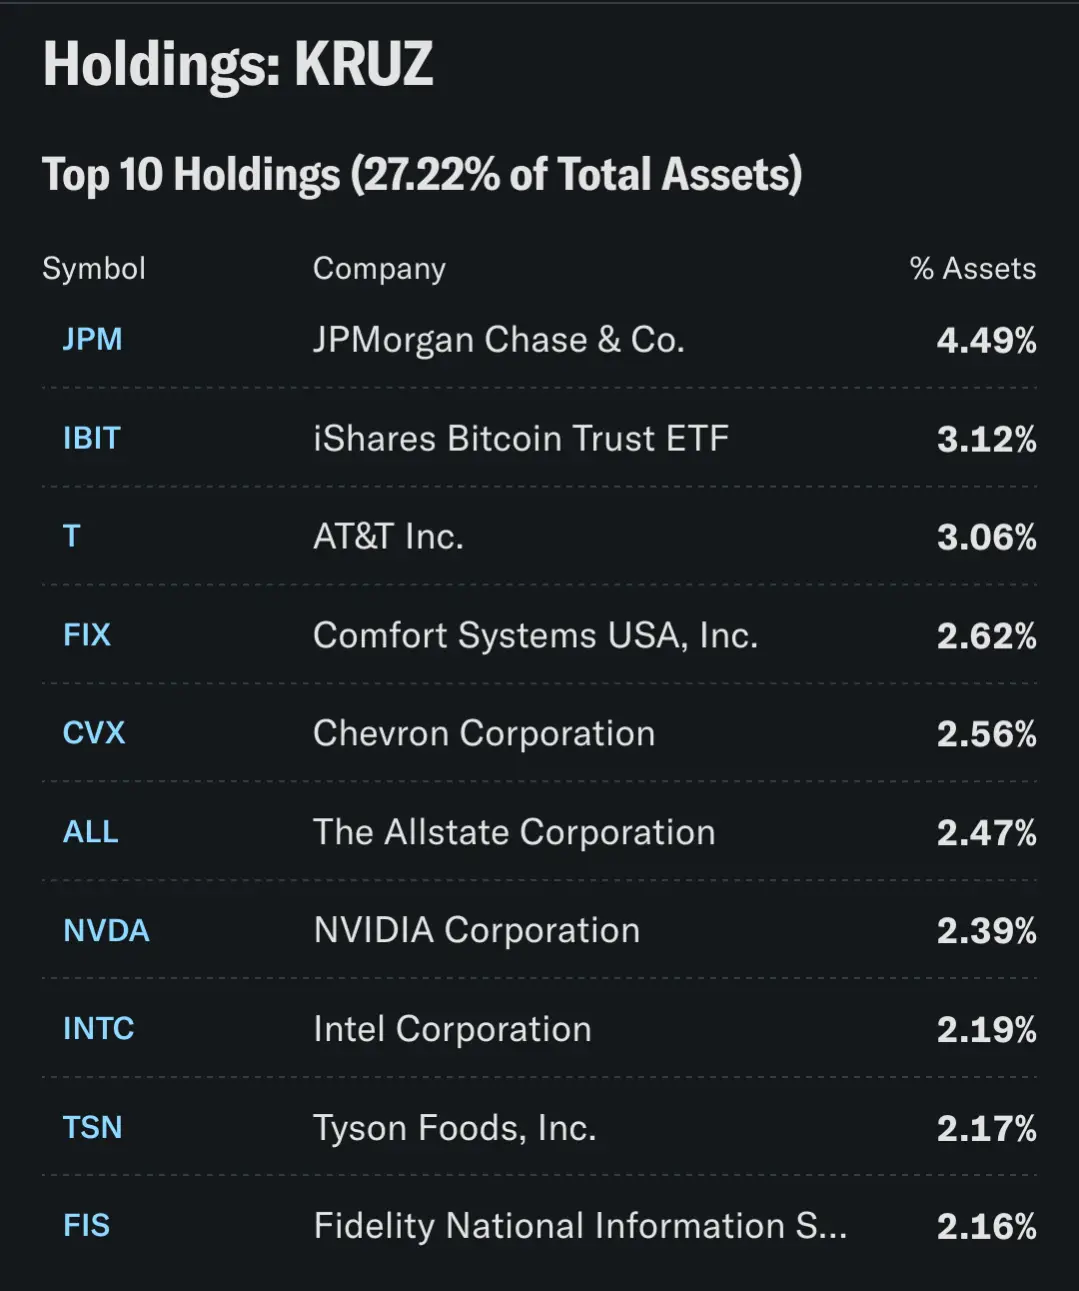Click the iShares Bitcoin Trust ETF name
Viewport: 1079px width, 1291px height.
coord(520,438)
